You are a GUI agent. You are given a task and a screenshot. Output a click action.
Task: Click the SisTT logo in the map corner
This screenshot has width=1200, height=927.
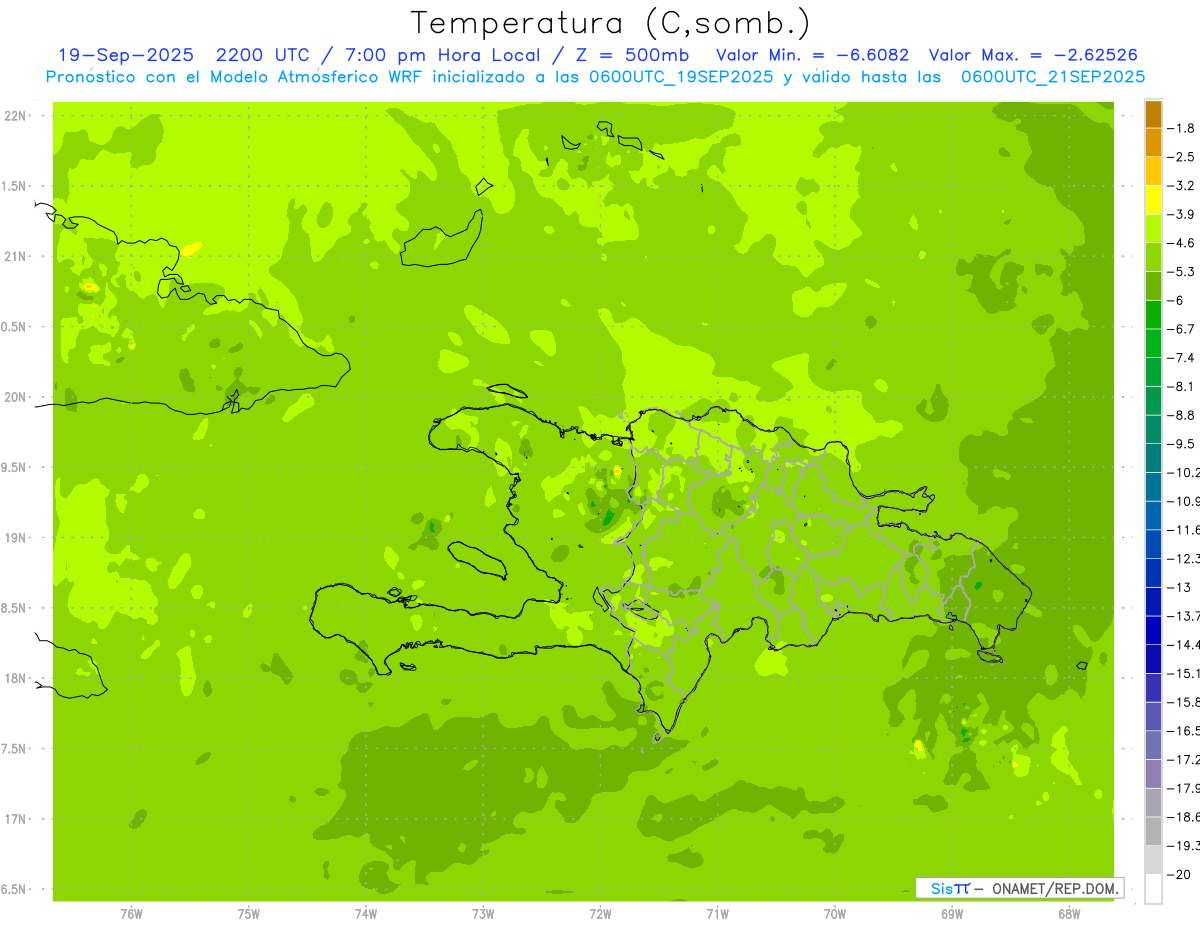point(950,888)
